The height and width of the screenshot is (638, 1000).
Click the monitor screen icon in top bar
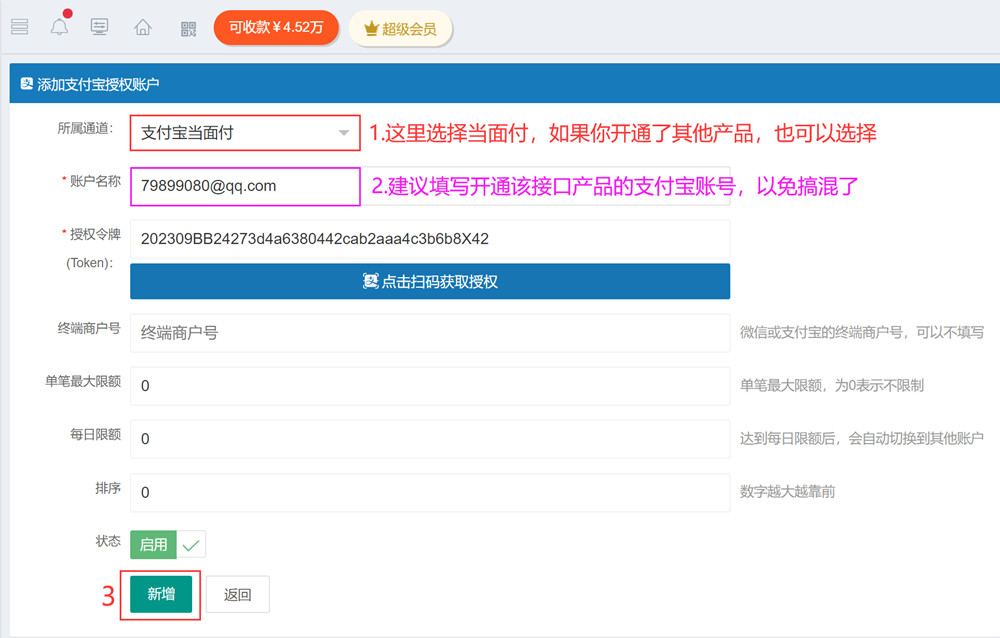99,27
